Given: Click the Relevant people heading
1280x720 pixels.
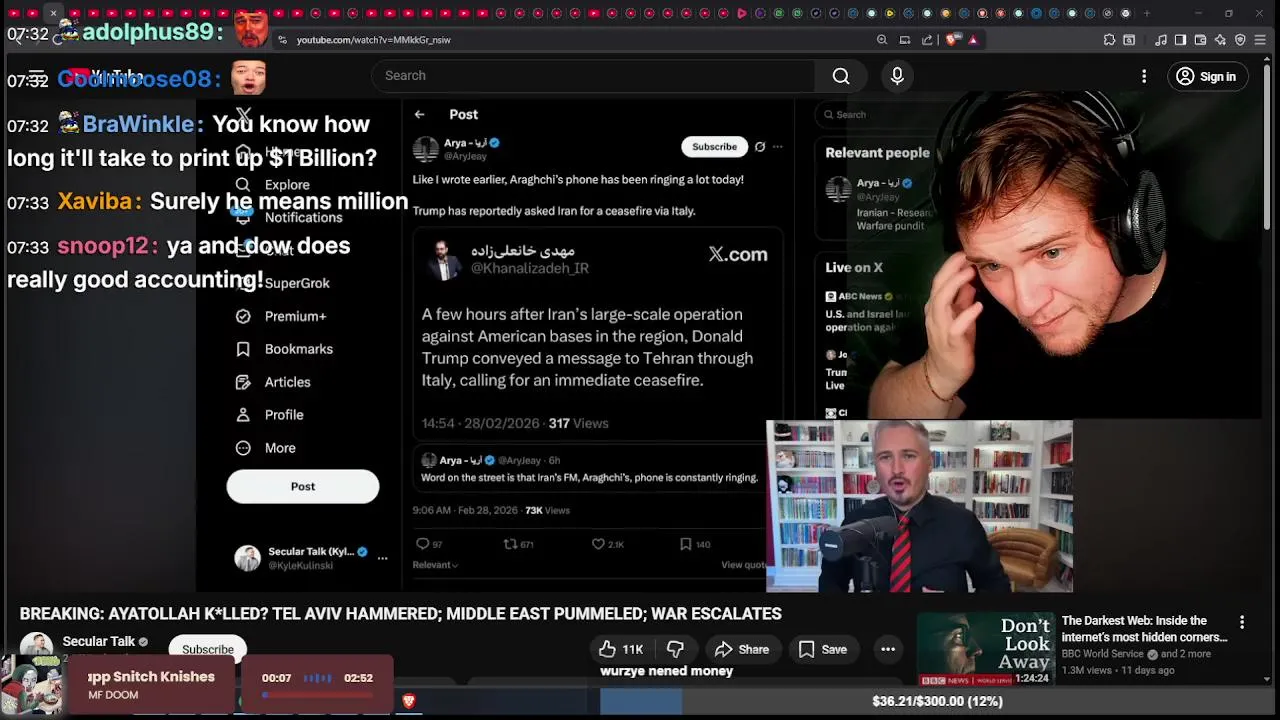Looking at the screenshot, I should [x=877, y=153].
